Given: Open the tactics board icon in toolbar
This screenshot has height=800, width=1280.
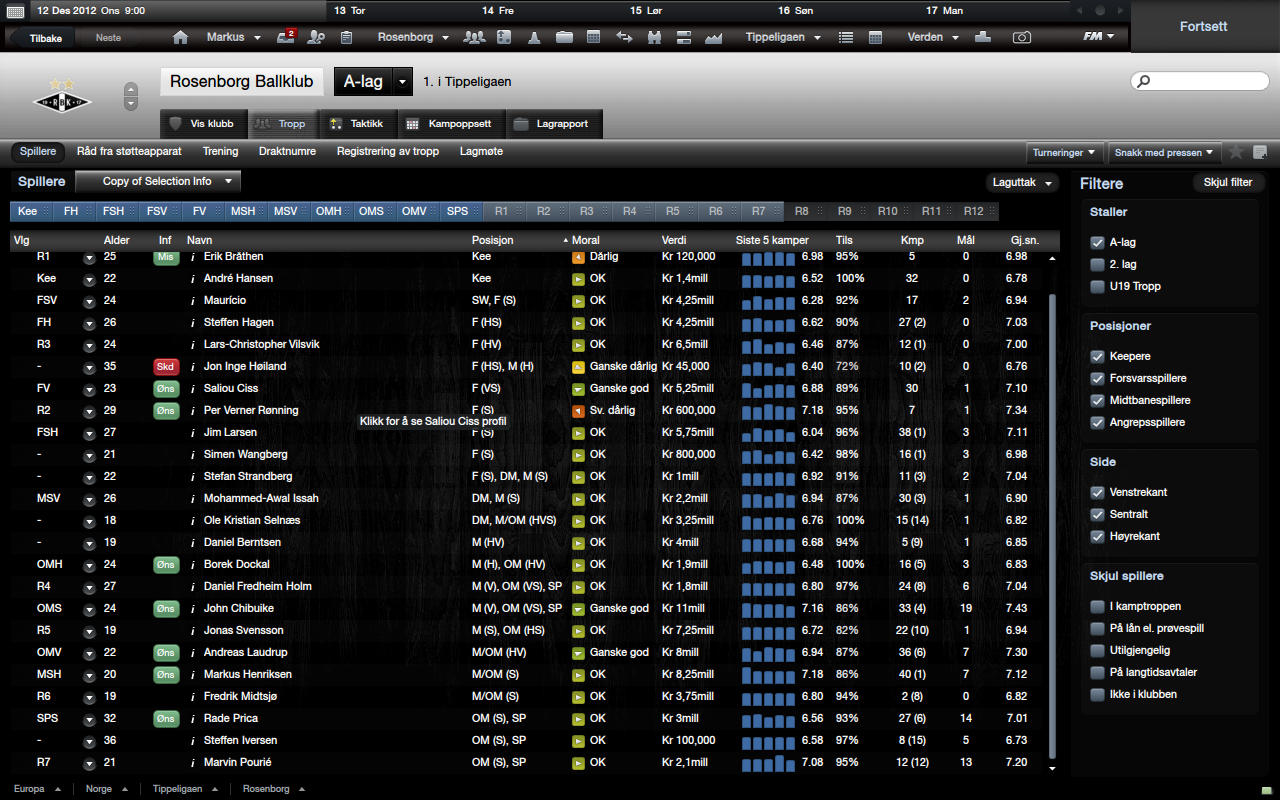Looking at the screenshot, I should (504, 37).
